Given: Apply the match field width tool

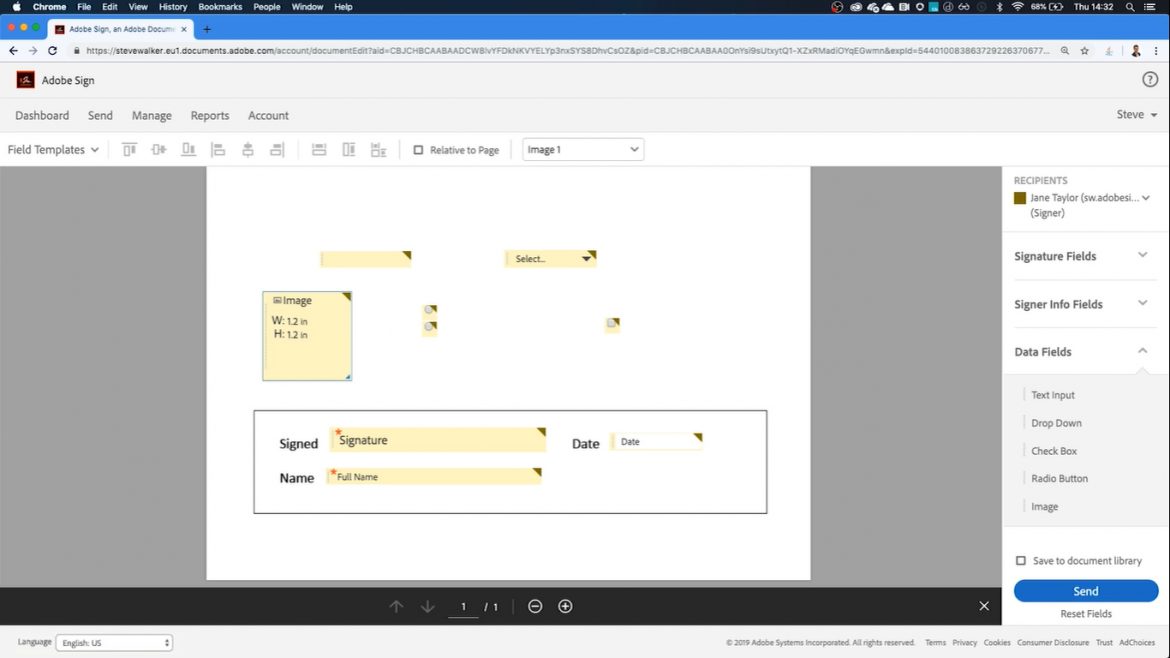Looking at the screenshot, I should click(x=318, y=148).
